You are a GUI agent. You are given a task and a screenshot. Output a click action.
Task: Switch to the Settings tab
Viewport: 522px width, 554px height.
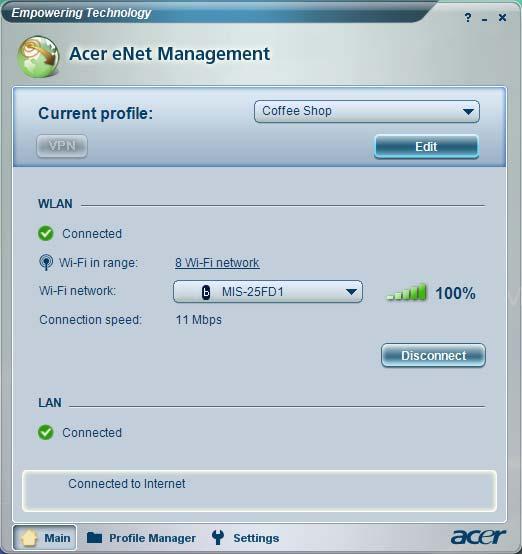(245, 538)
